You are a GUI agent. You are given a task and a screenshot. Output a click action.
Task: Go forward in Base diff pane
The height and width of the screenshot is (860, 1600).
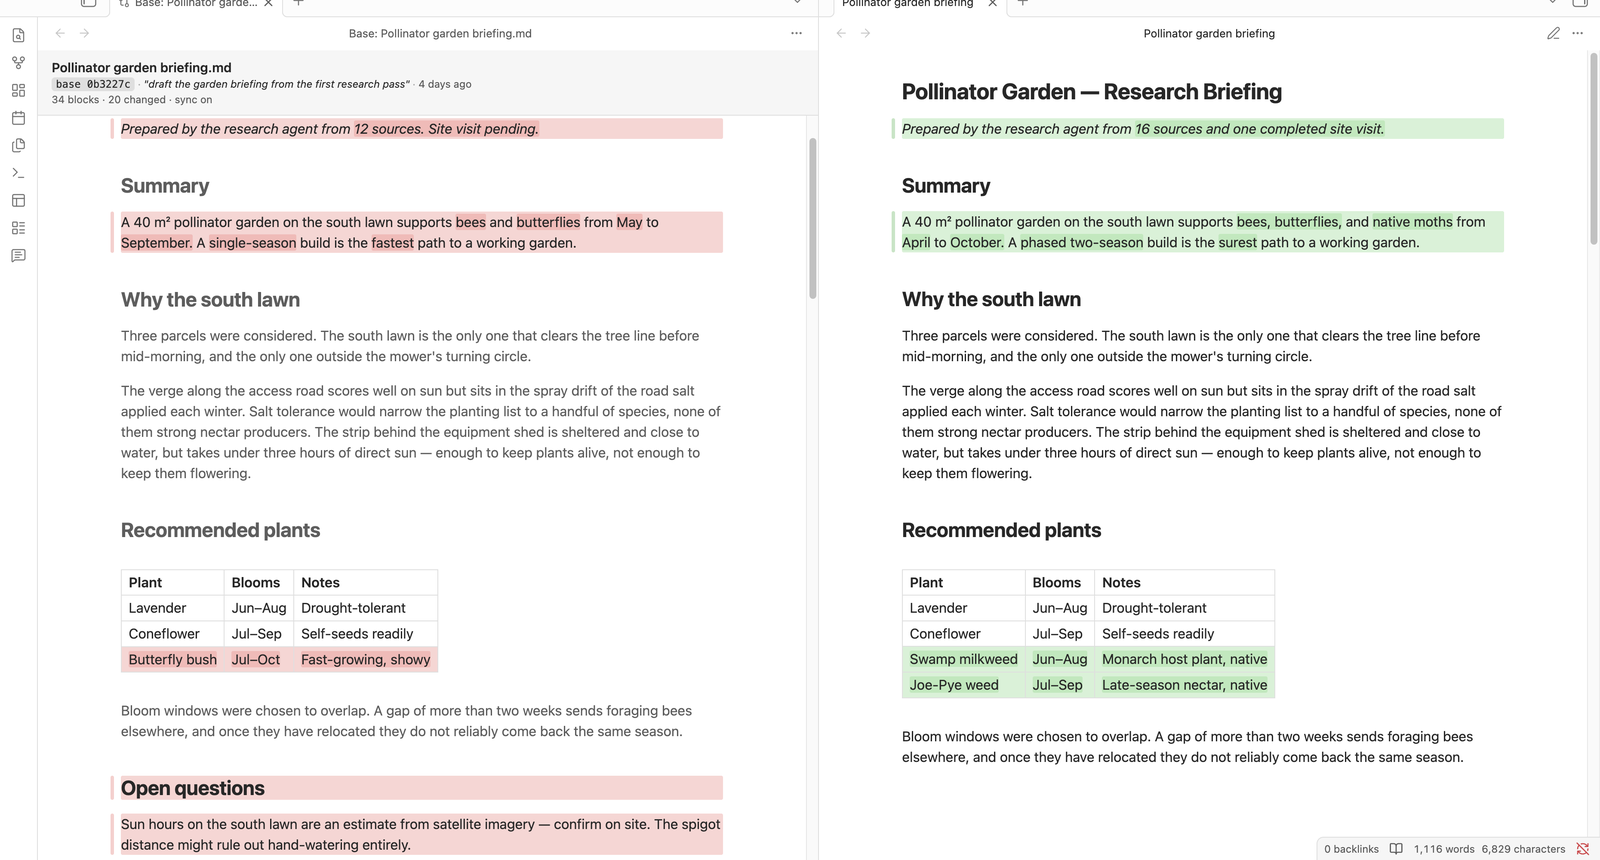pos(85,33)
